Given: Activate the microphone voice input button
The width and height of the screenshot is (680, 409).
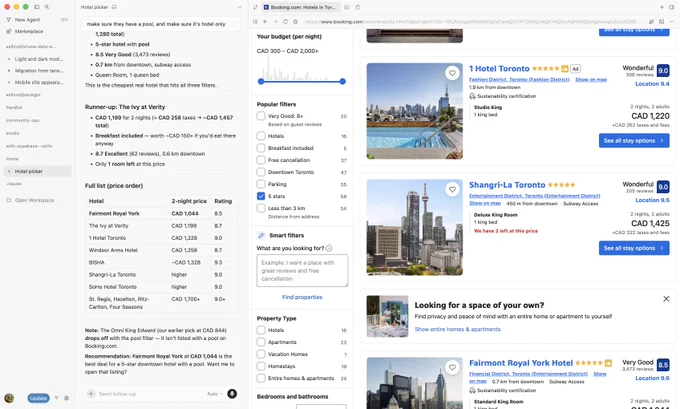Looking at the screenshot, I should click(x=232, y=394).
